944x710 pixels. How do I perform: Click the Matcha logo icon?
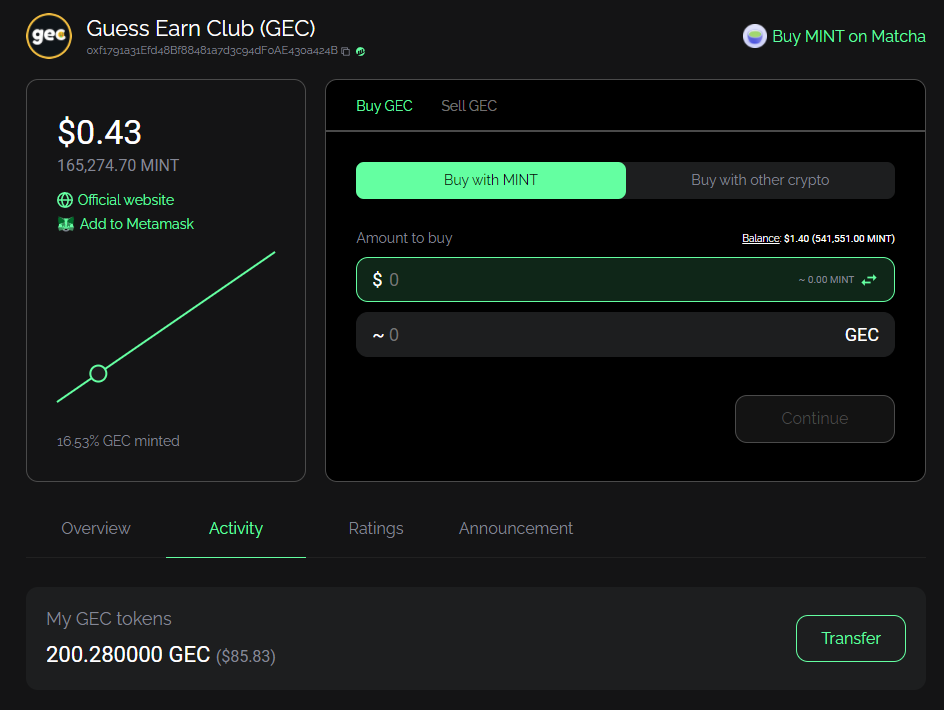click(754, 36)
